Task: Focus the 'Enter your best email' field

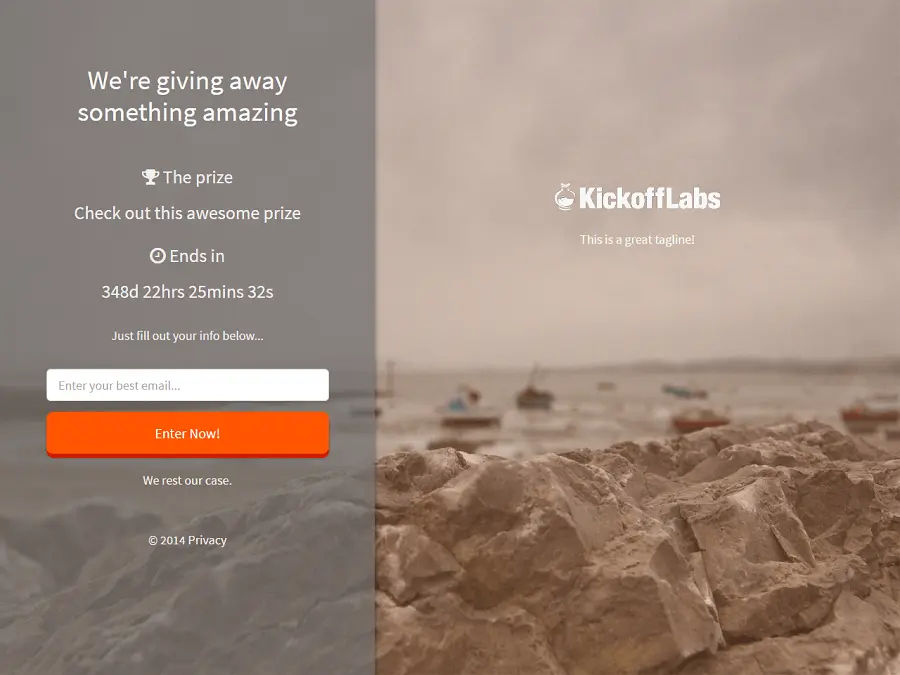Action: tap(188, 385)
